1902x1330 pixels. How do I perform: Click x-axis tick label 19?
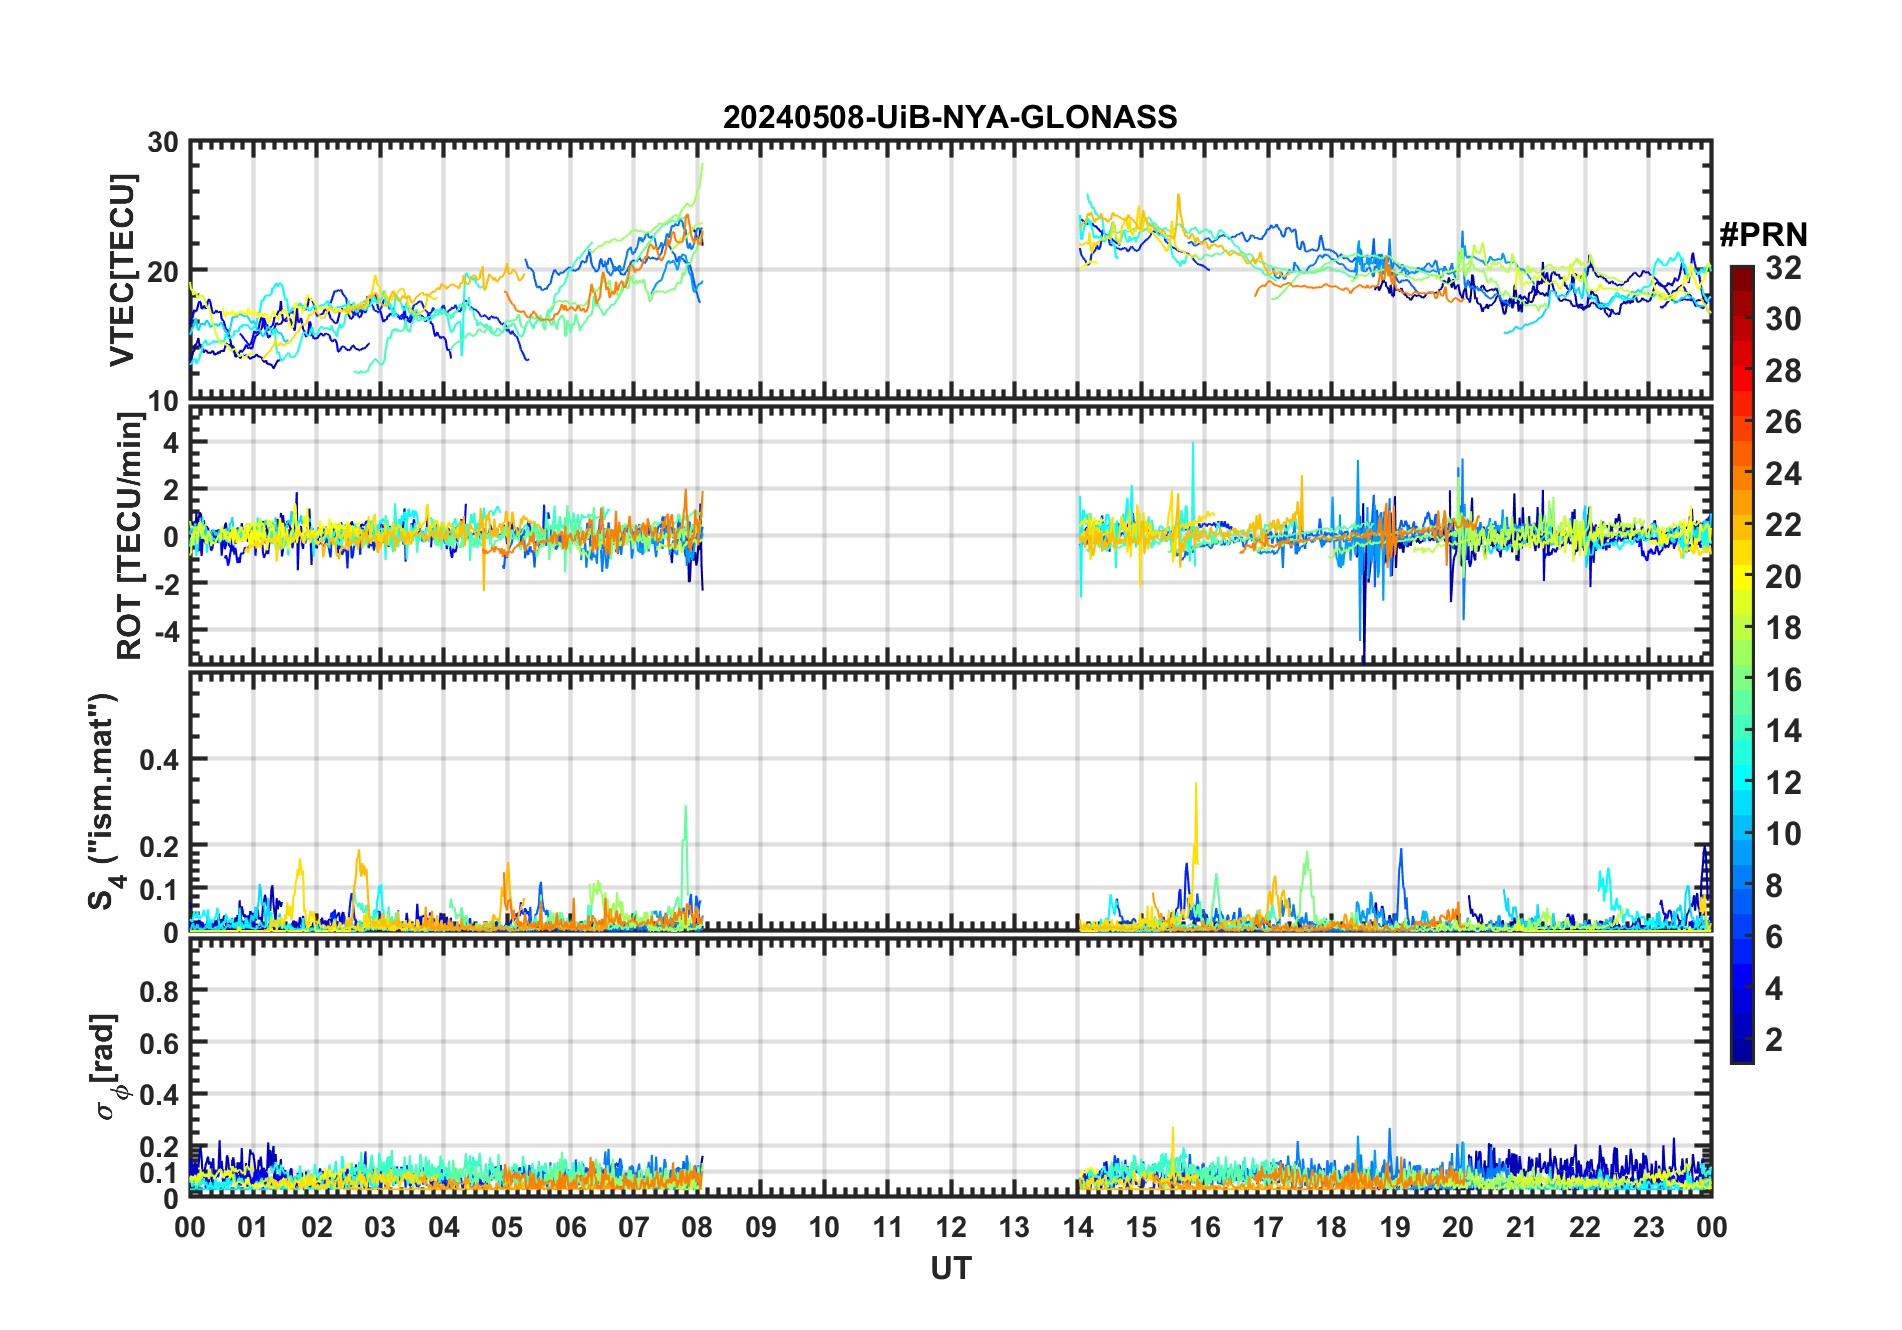[1395, 1228]
